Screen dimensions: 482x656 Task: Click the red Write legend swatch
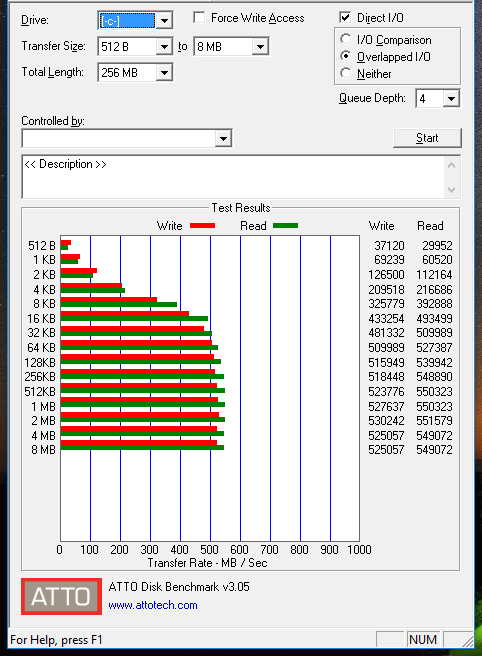(x=203, y=226)
